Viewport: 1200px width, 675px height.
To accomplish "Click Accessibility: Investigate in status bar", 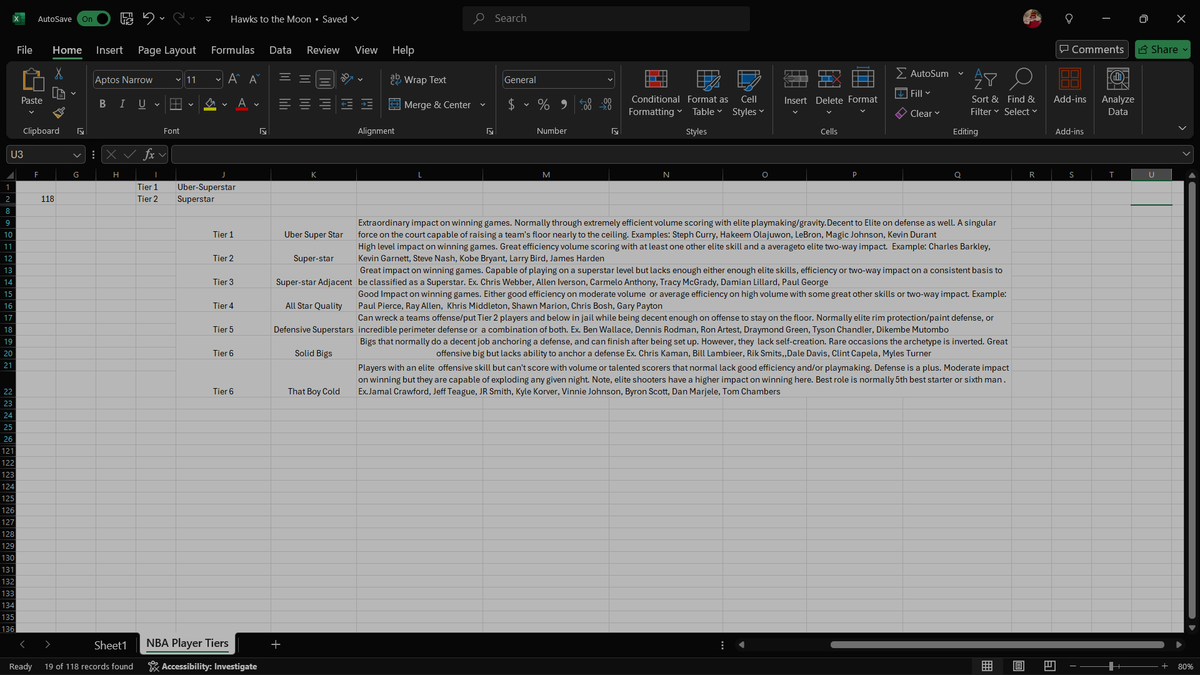I will coord(202,666).
